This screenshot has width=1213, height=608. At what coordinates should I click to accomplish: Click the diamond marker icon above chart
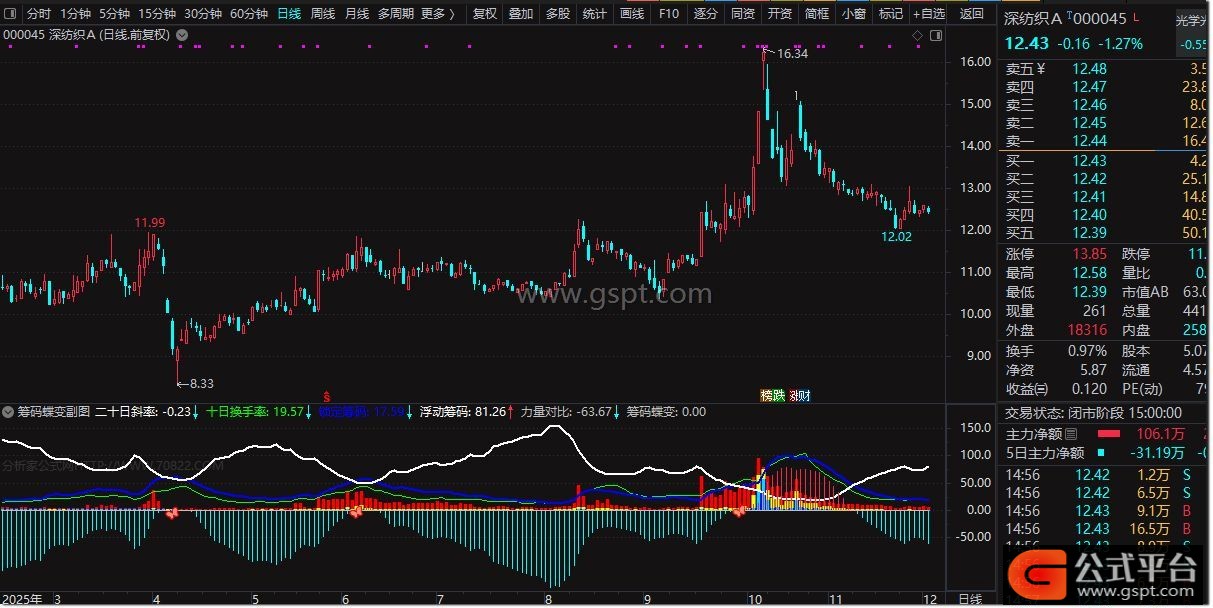point(917,36)
